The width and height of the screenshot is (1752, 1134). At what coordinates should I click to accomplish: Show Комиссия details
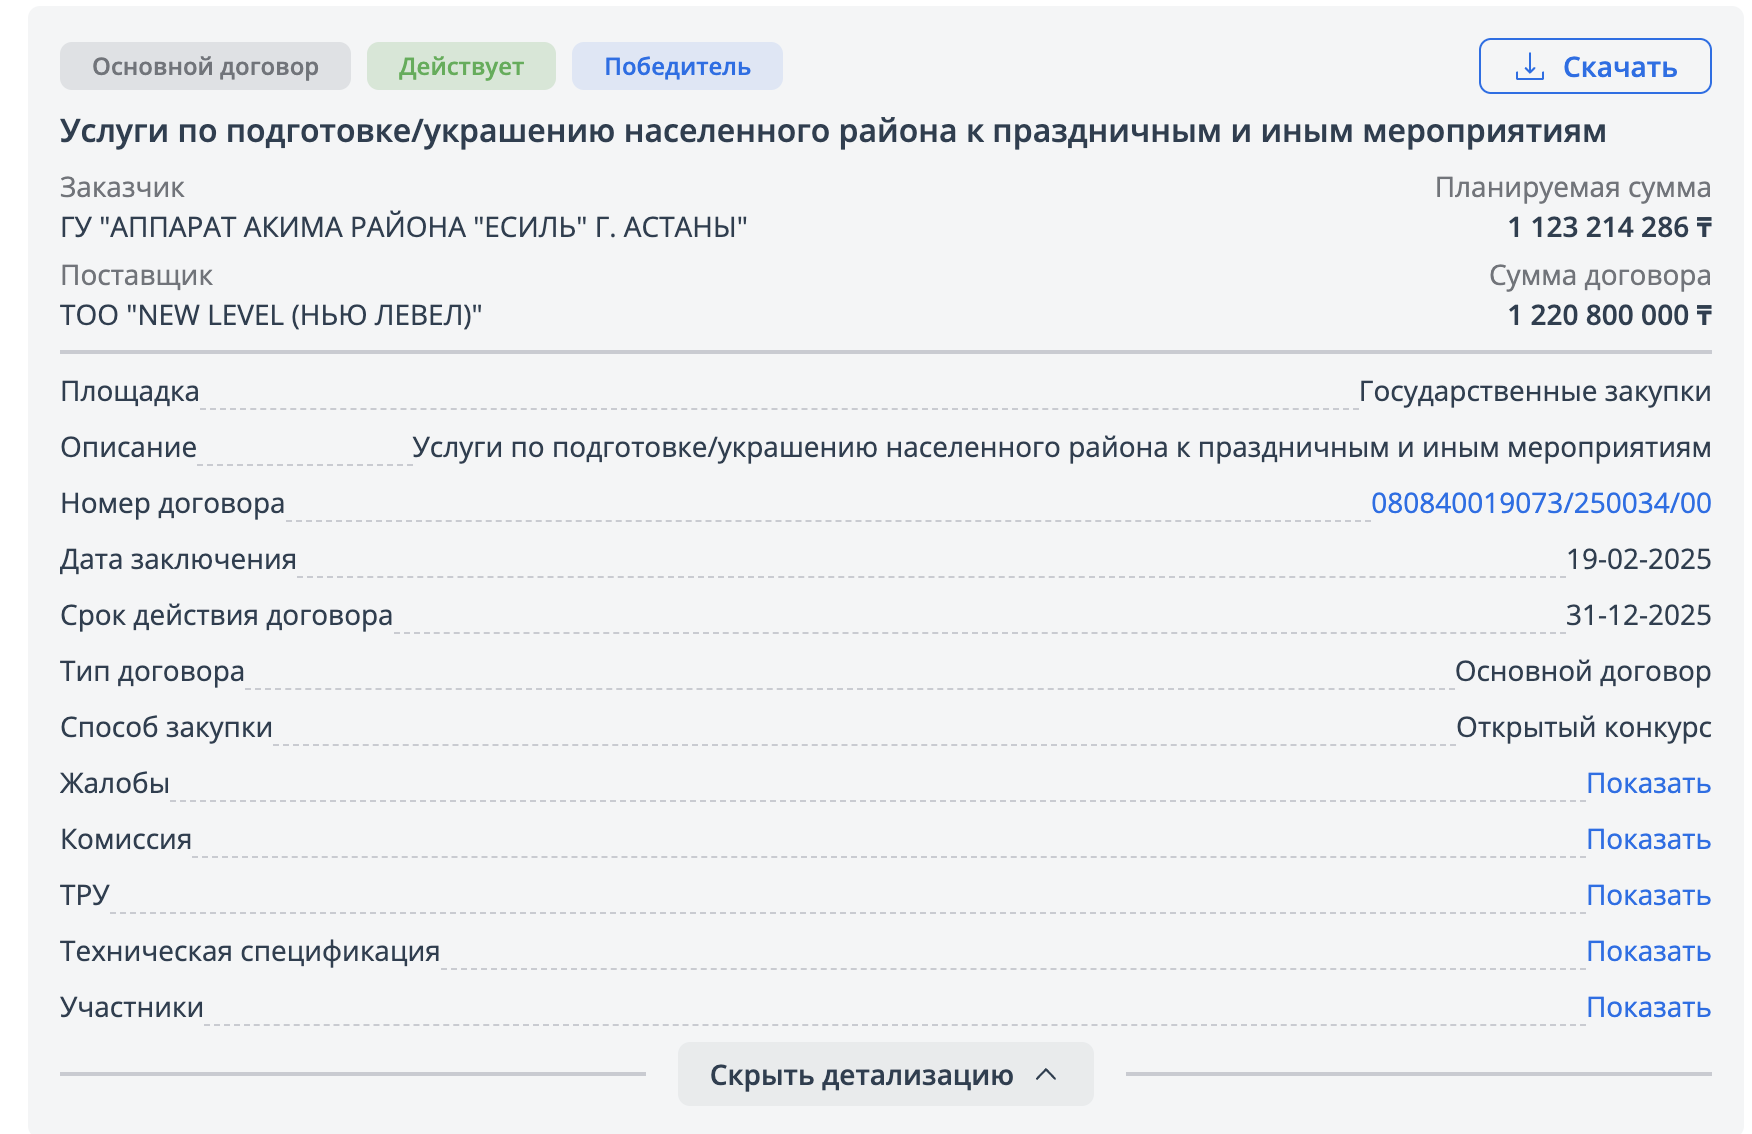tap(1648, 839)
